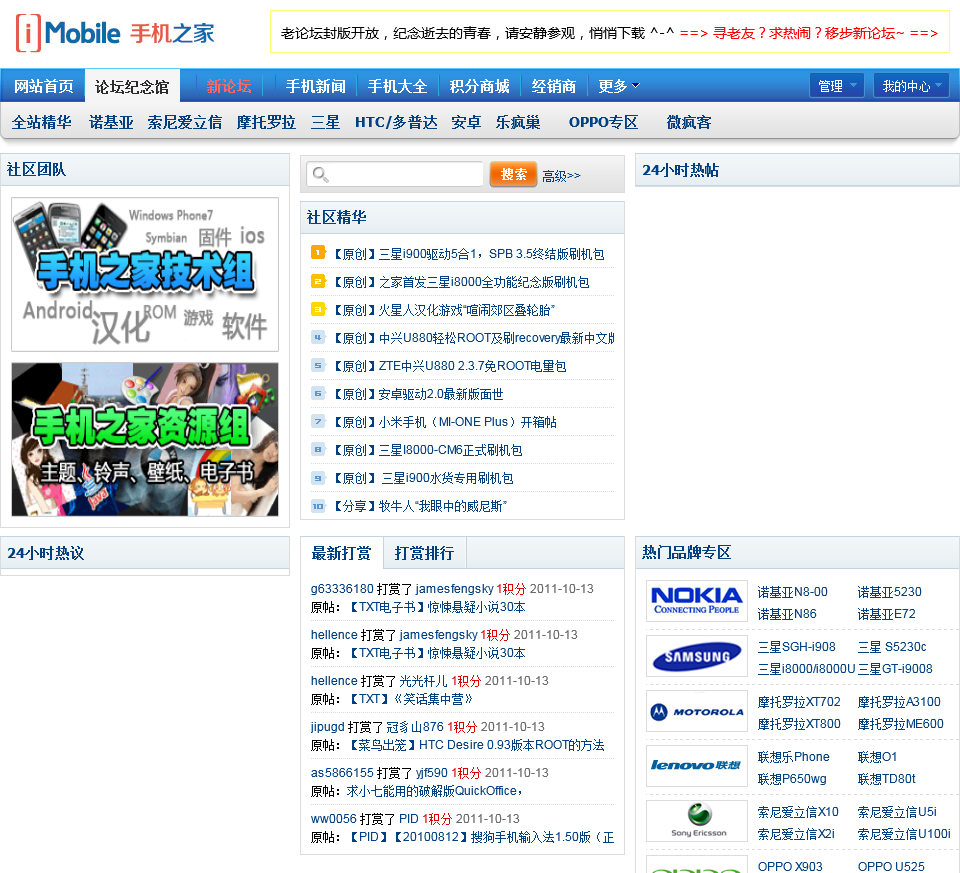Open the 三星SGH-i908 model link
The height and width of the screenshot is (873, 960).
click(x=797, y=647)
